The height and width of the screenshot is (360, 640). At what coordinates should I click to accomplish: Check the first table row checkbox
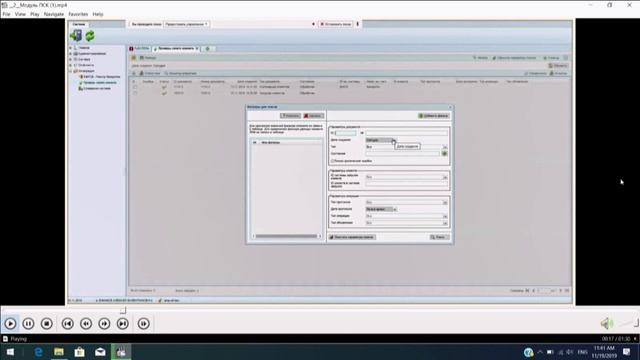(135, 87)
